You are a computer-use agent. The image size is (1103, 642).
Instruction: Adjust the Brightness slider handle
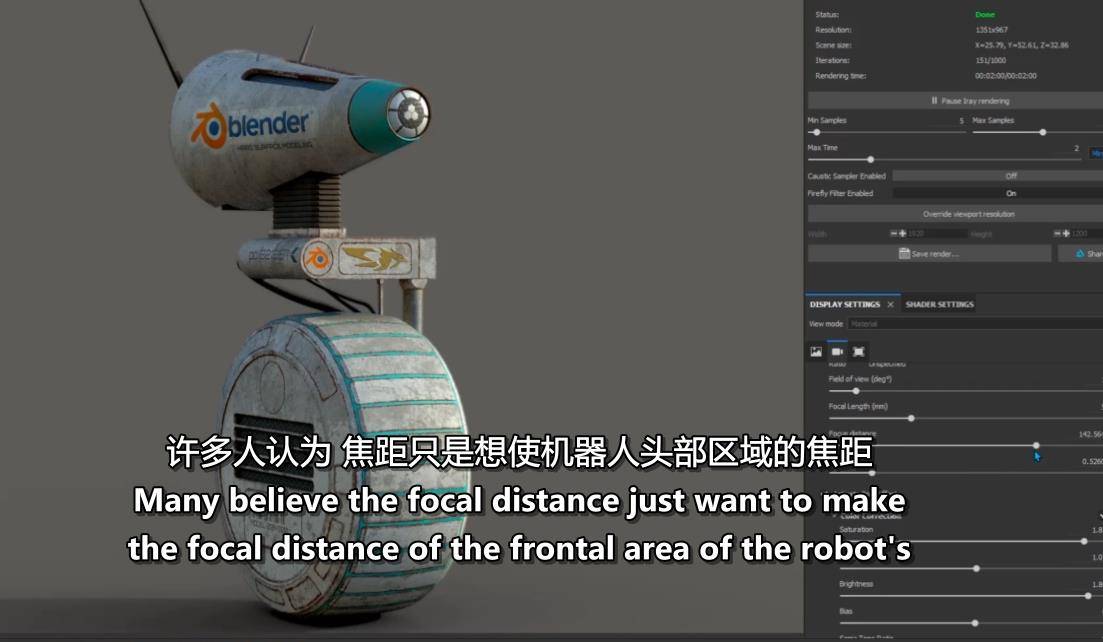[x=1088, y=596]
